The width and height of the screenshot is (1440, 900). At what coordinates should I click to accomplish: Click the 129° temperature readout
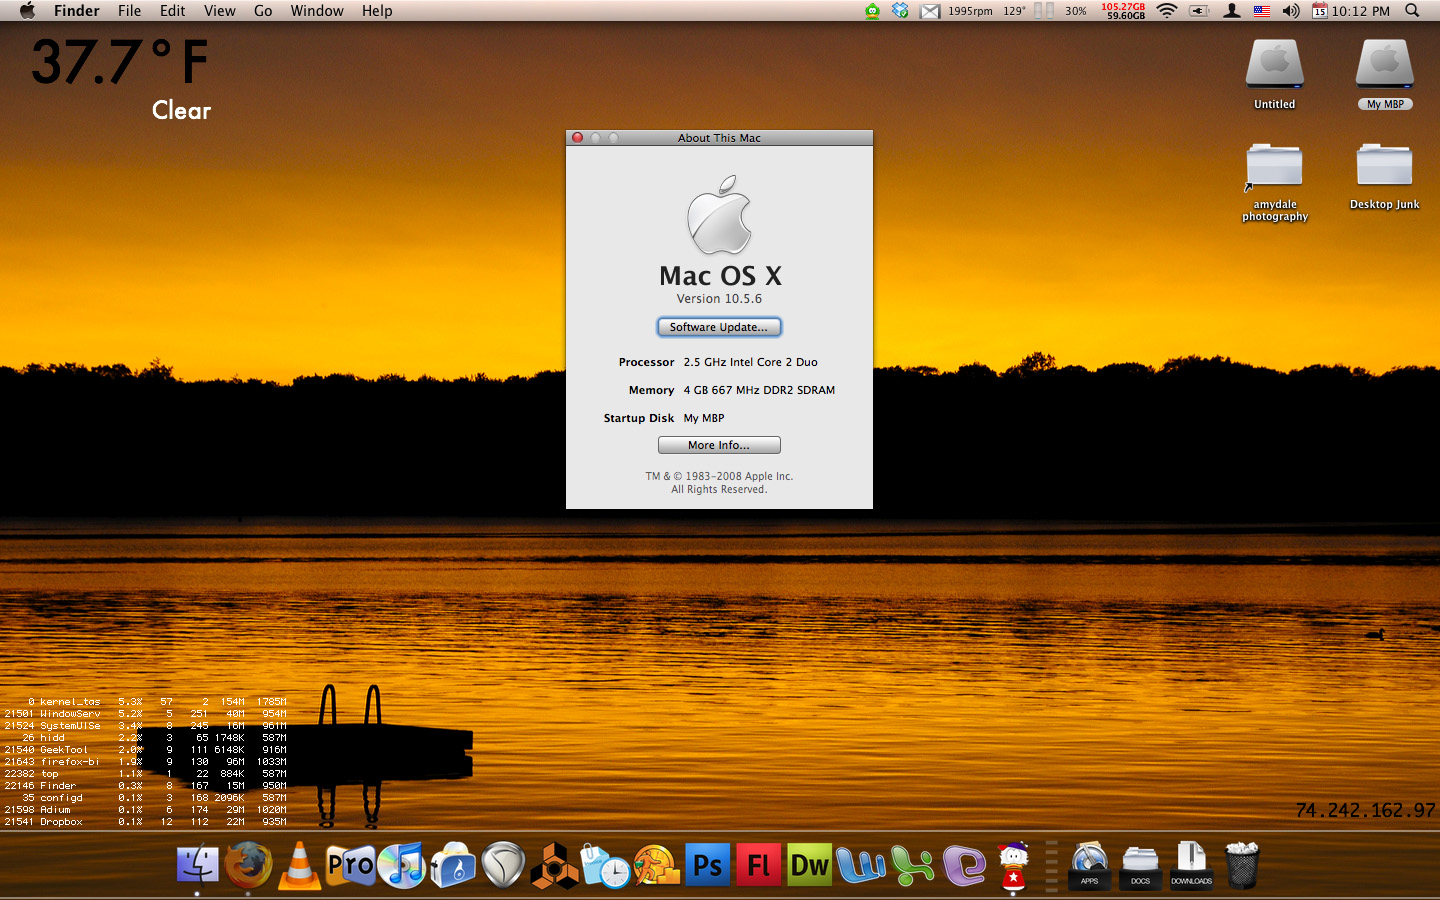click(x=1014, y=11)
